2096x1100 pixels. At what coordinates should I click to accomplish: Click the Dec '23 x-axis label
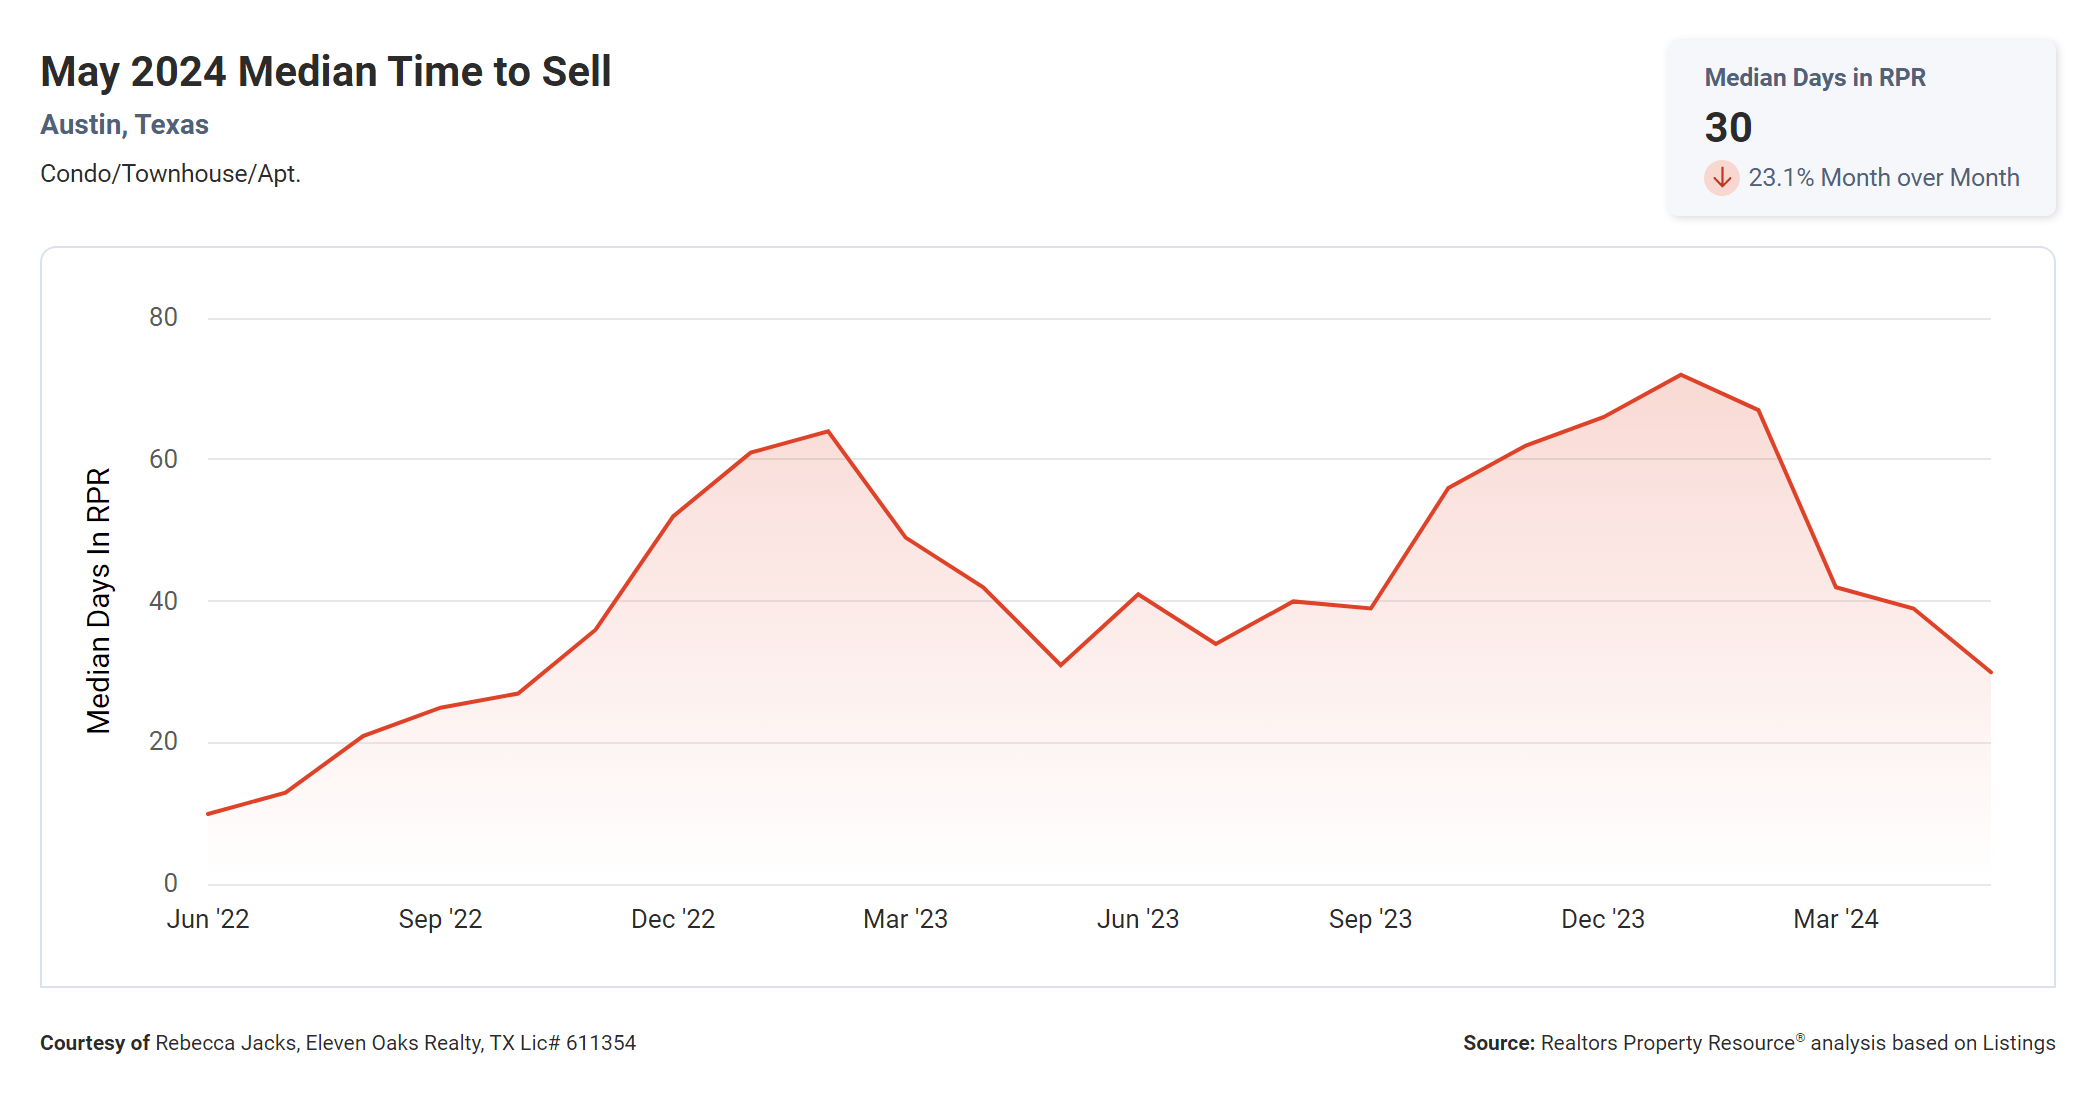point(1603,919)
